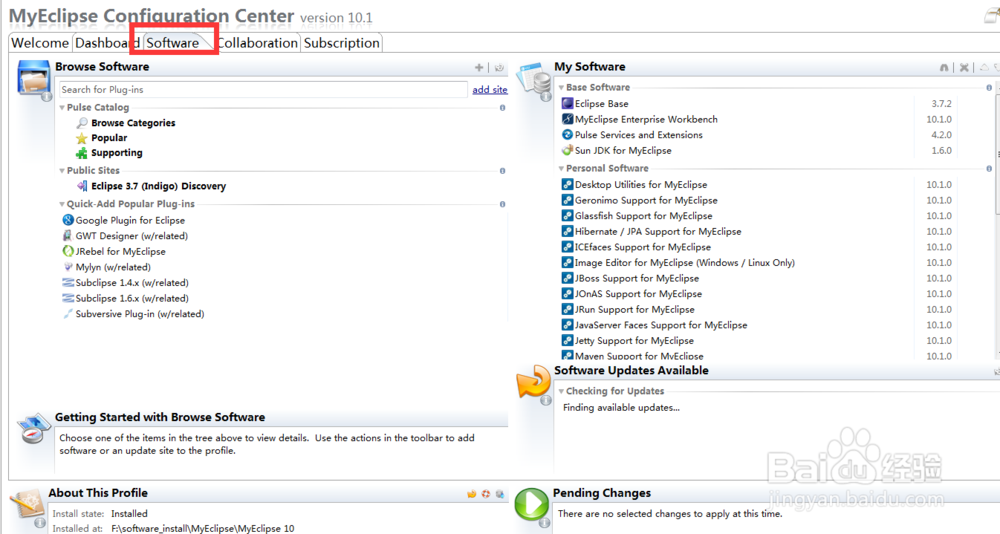This screenshot has width=1000, height=534.
Task: Collapse the Checking for Updates section
Action: [561, 391]
